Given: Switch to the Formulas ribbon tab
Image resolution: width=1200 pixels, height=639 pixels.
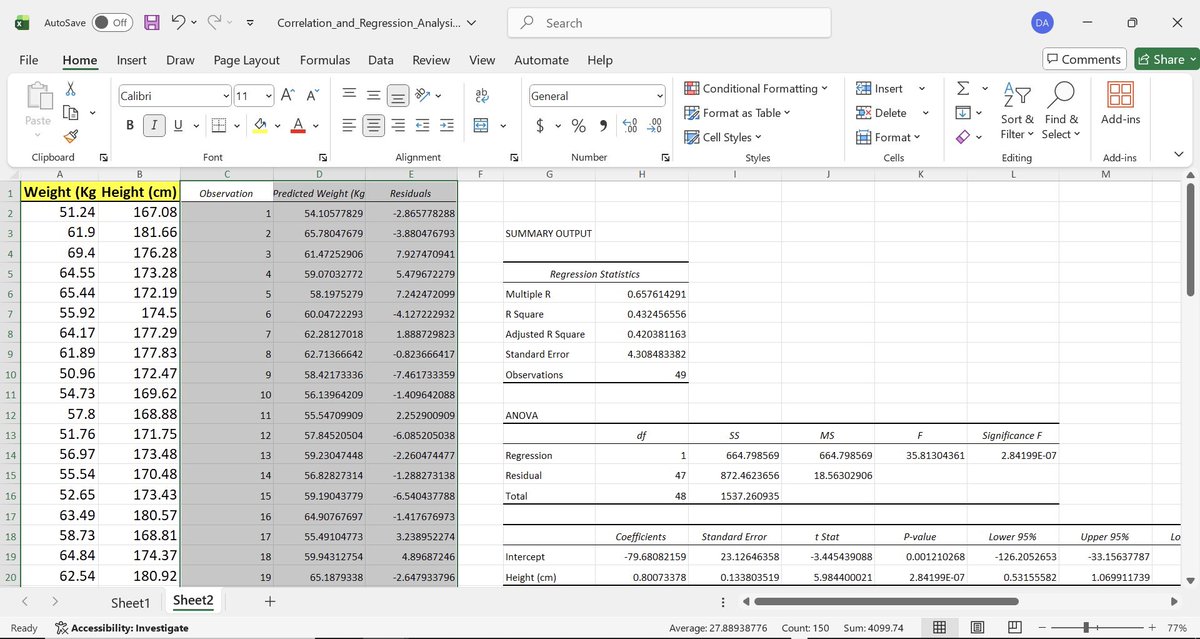Looking at the screenshot, I should point(324,60).
